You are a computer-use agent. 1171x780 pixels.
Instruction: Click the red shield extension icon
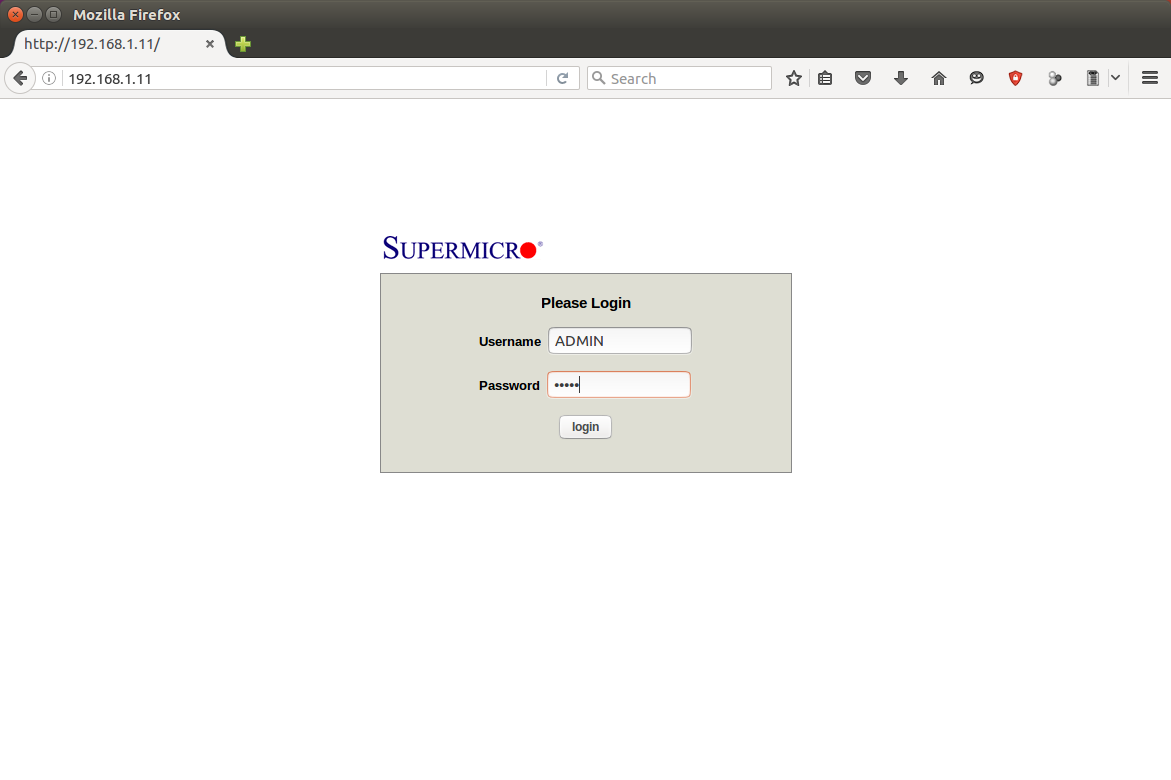tap(1015, 78)
